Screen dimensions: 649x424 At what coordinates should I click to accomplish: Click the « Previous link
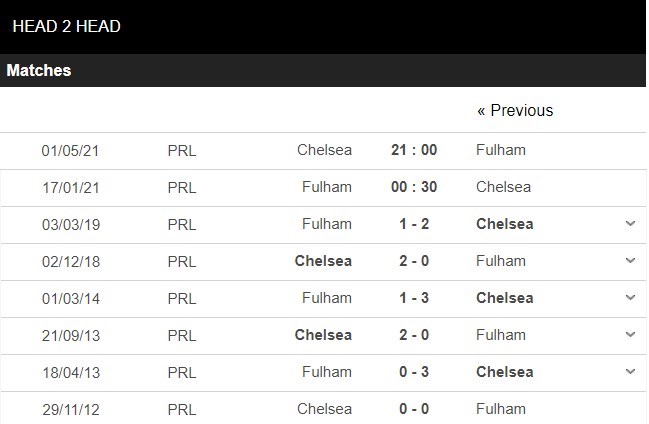(515, 110)
